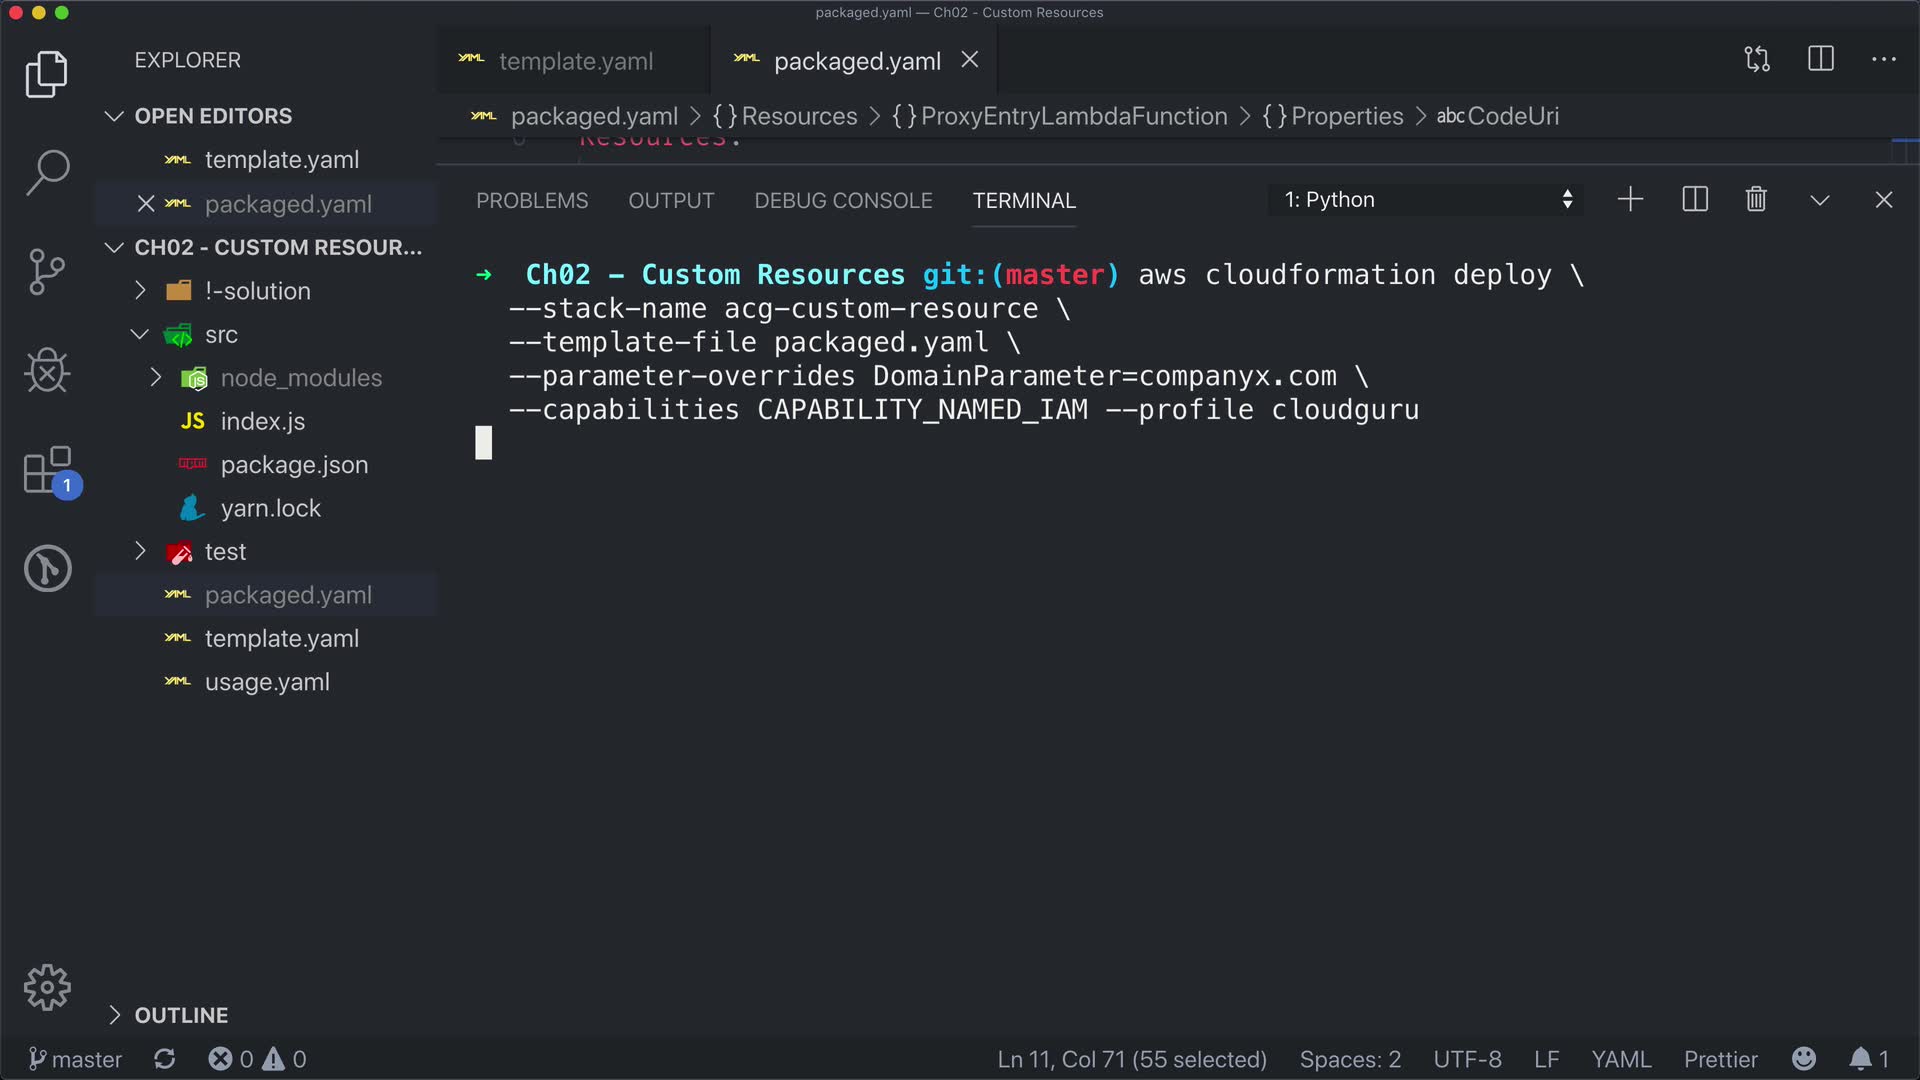Switch to the template.yaml editor tab
1920x1080 pixels.
[x=575, y=61]
